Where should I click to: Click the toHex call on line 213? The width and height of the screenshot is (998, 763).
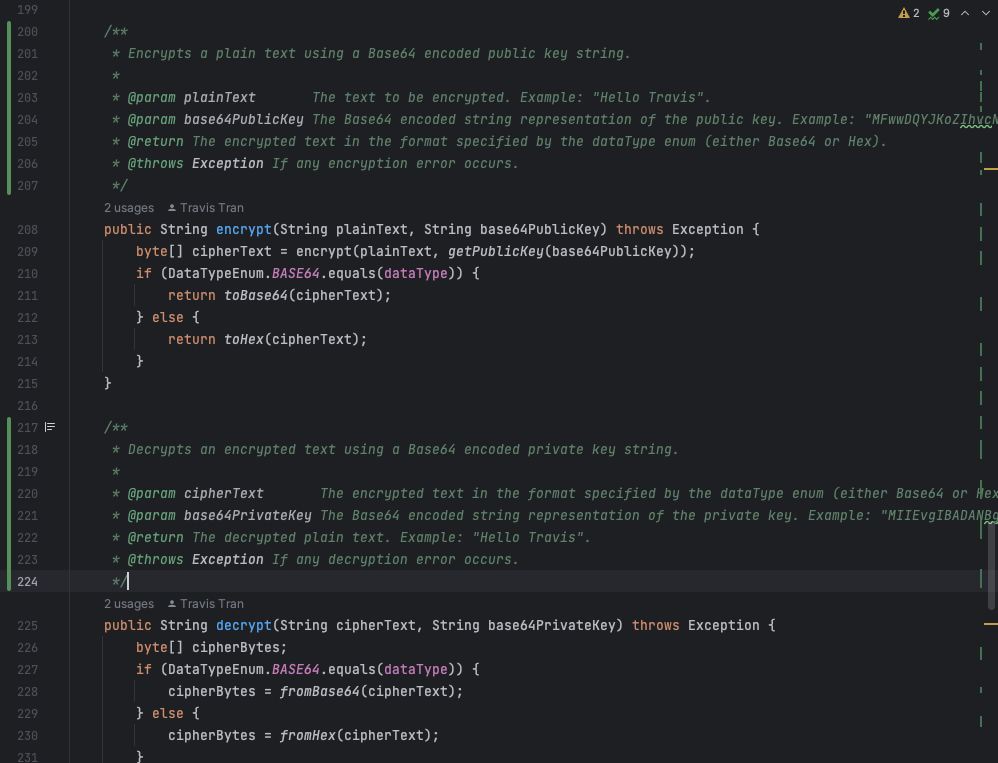pyautogui.click(x=247, y=339)
